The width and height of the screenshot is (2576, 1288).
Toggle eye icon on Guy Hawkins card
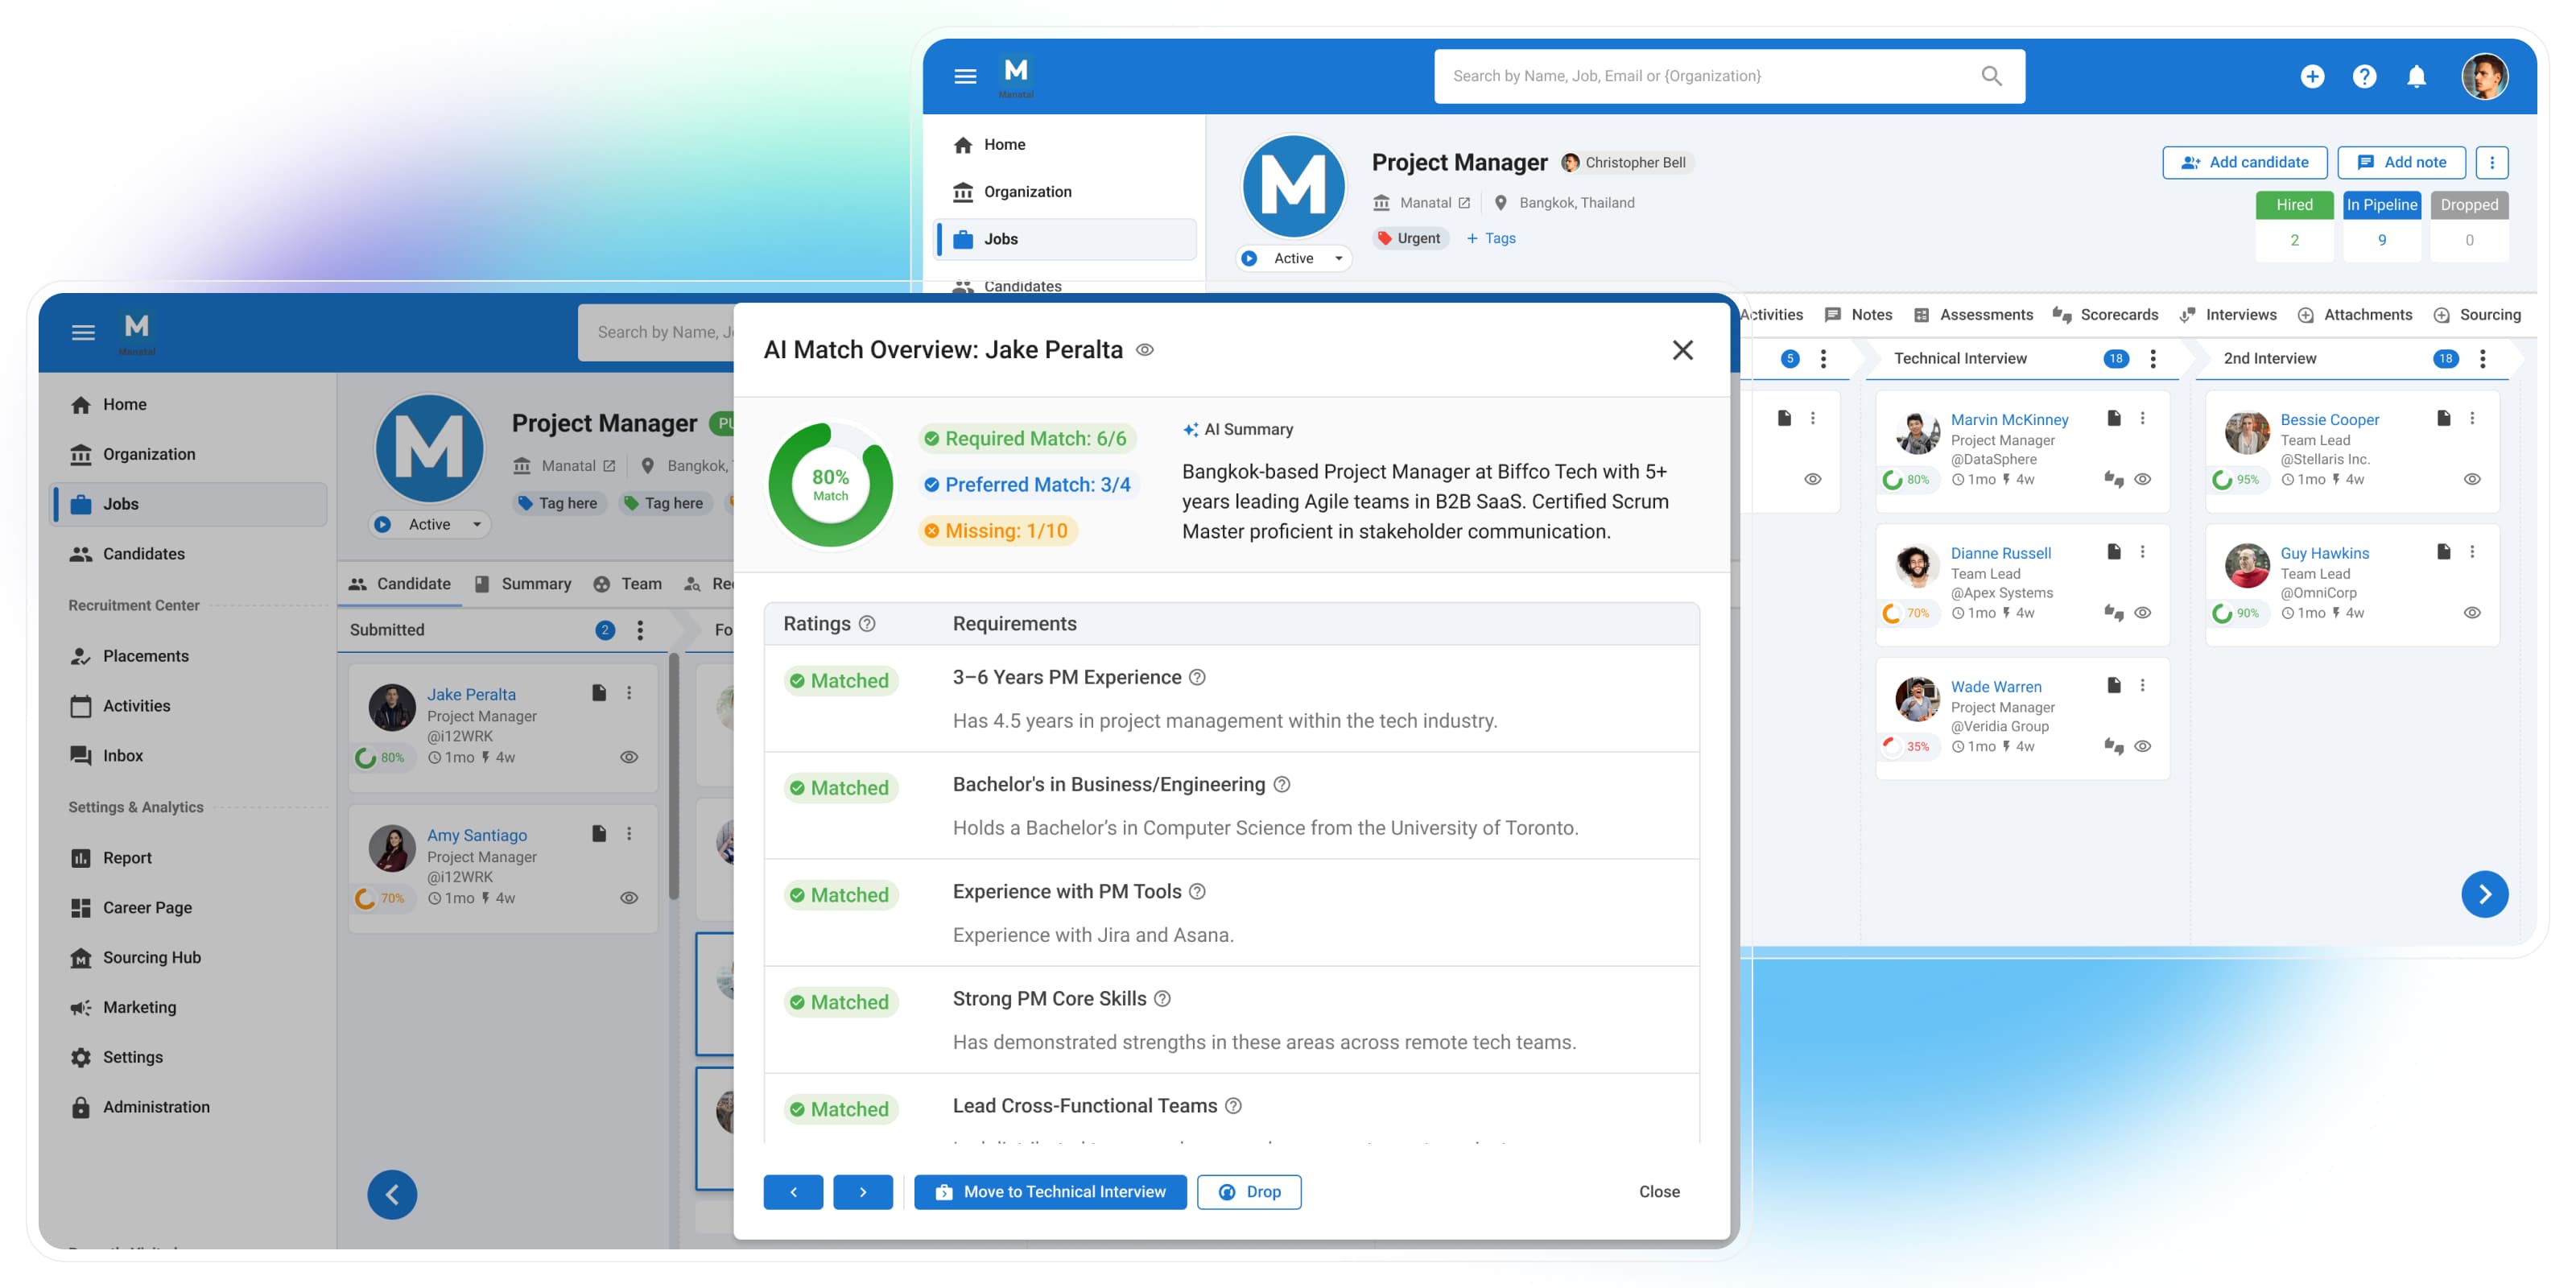click(2472, 612)
